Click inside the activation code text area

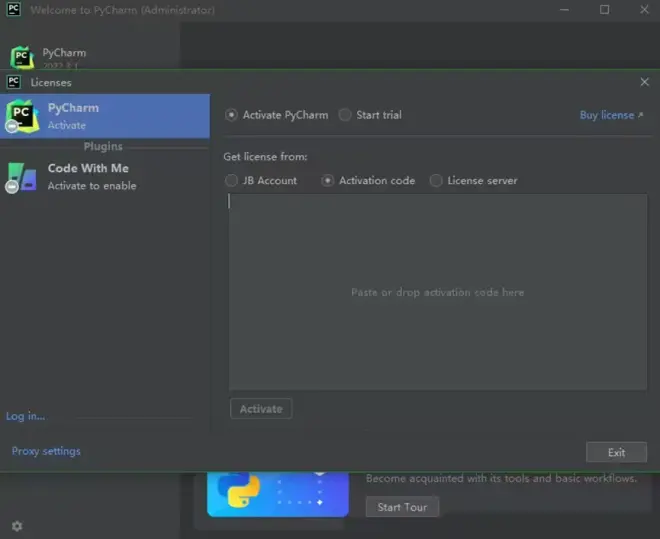pyautogui.click(x=438, y=292)
